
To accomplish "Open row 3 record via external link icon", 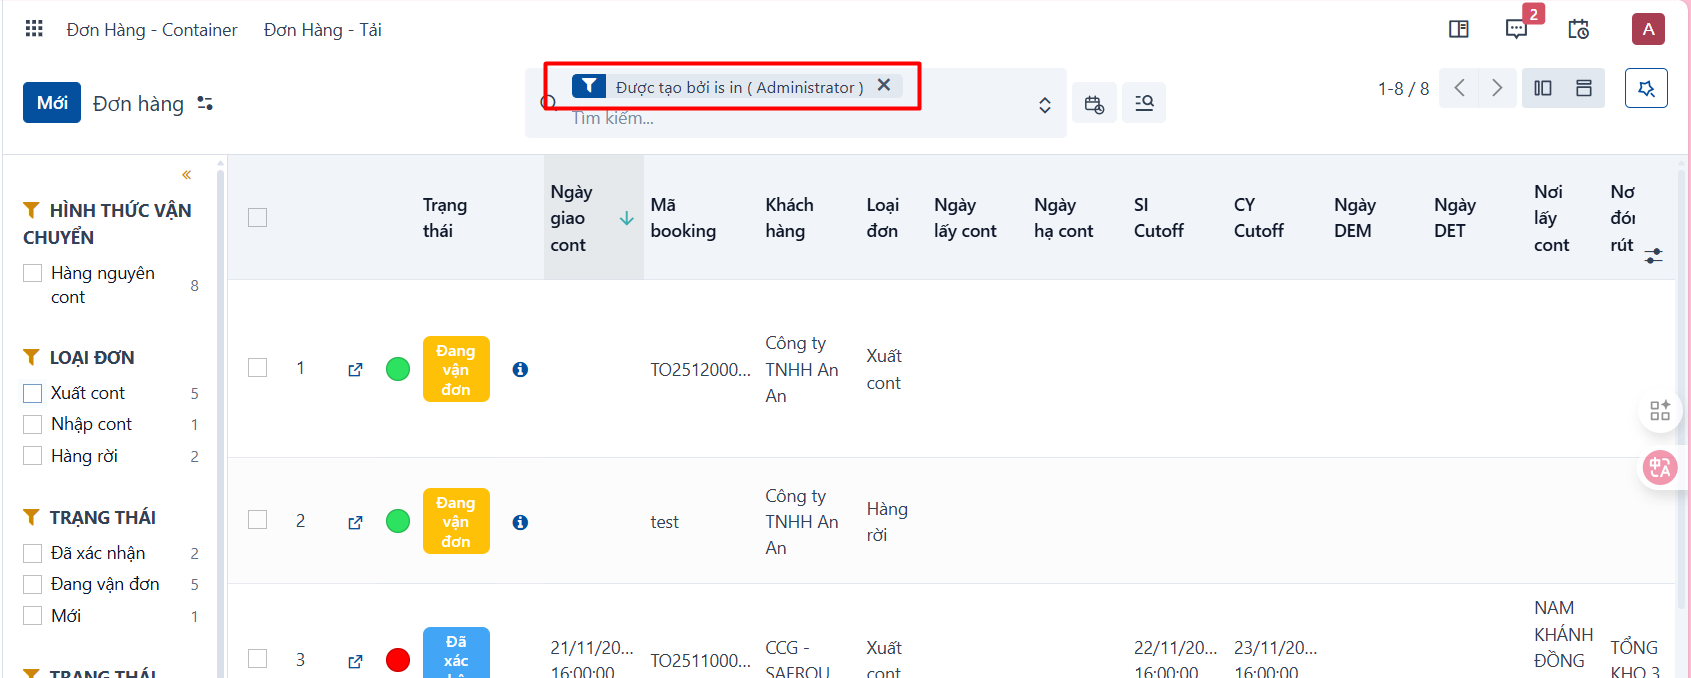I will (x=355, y=661).
